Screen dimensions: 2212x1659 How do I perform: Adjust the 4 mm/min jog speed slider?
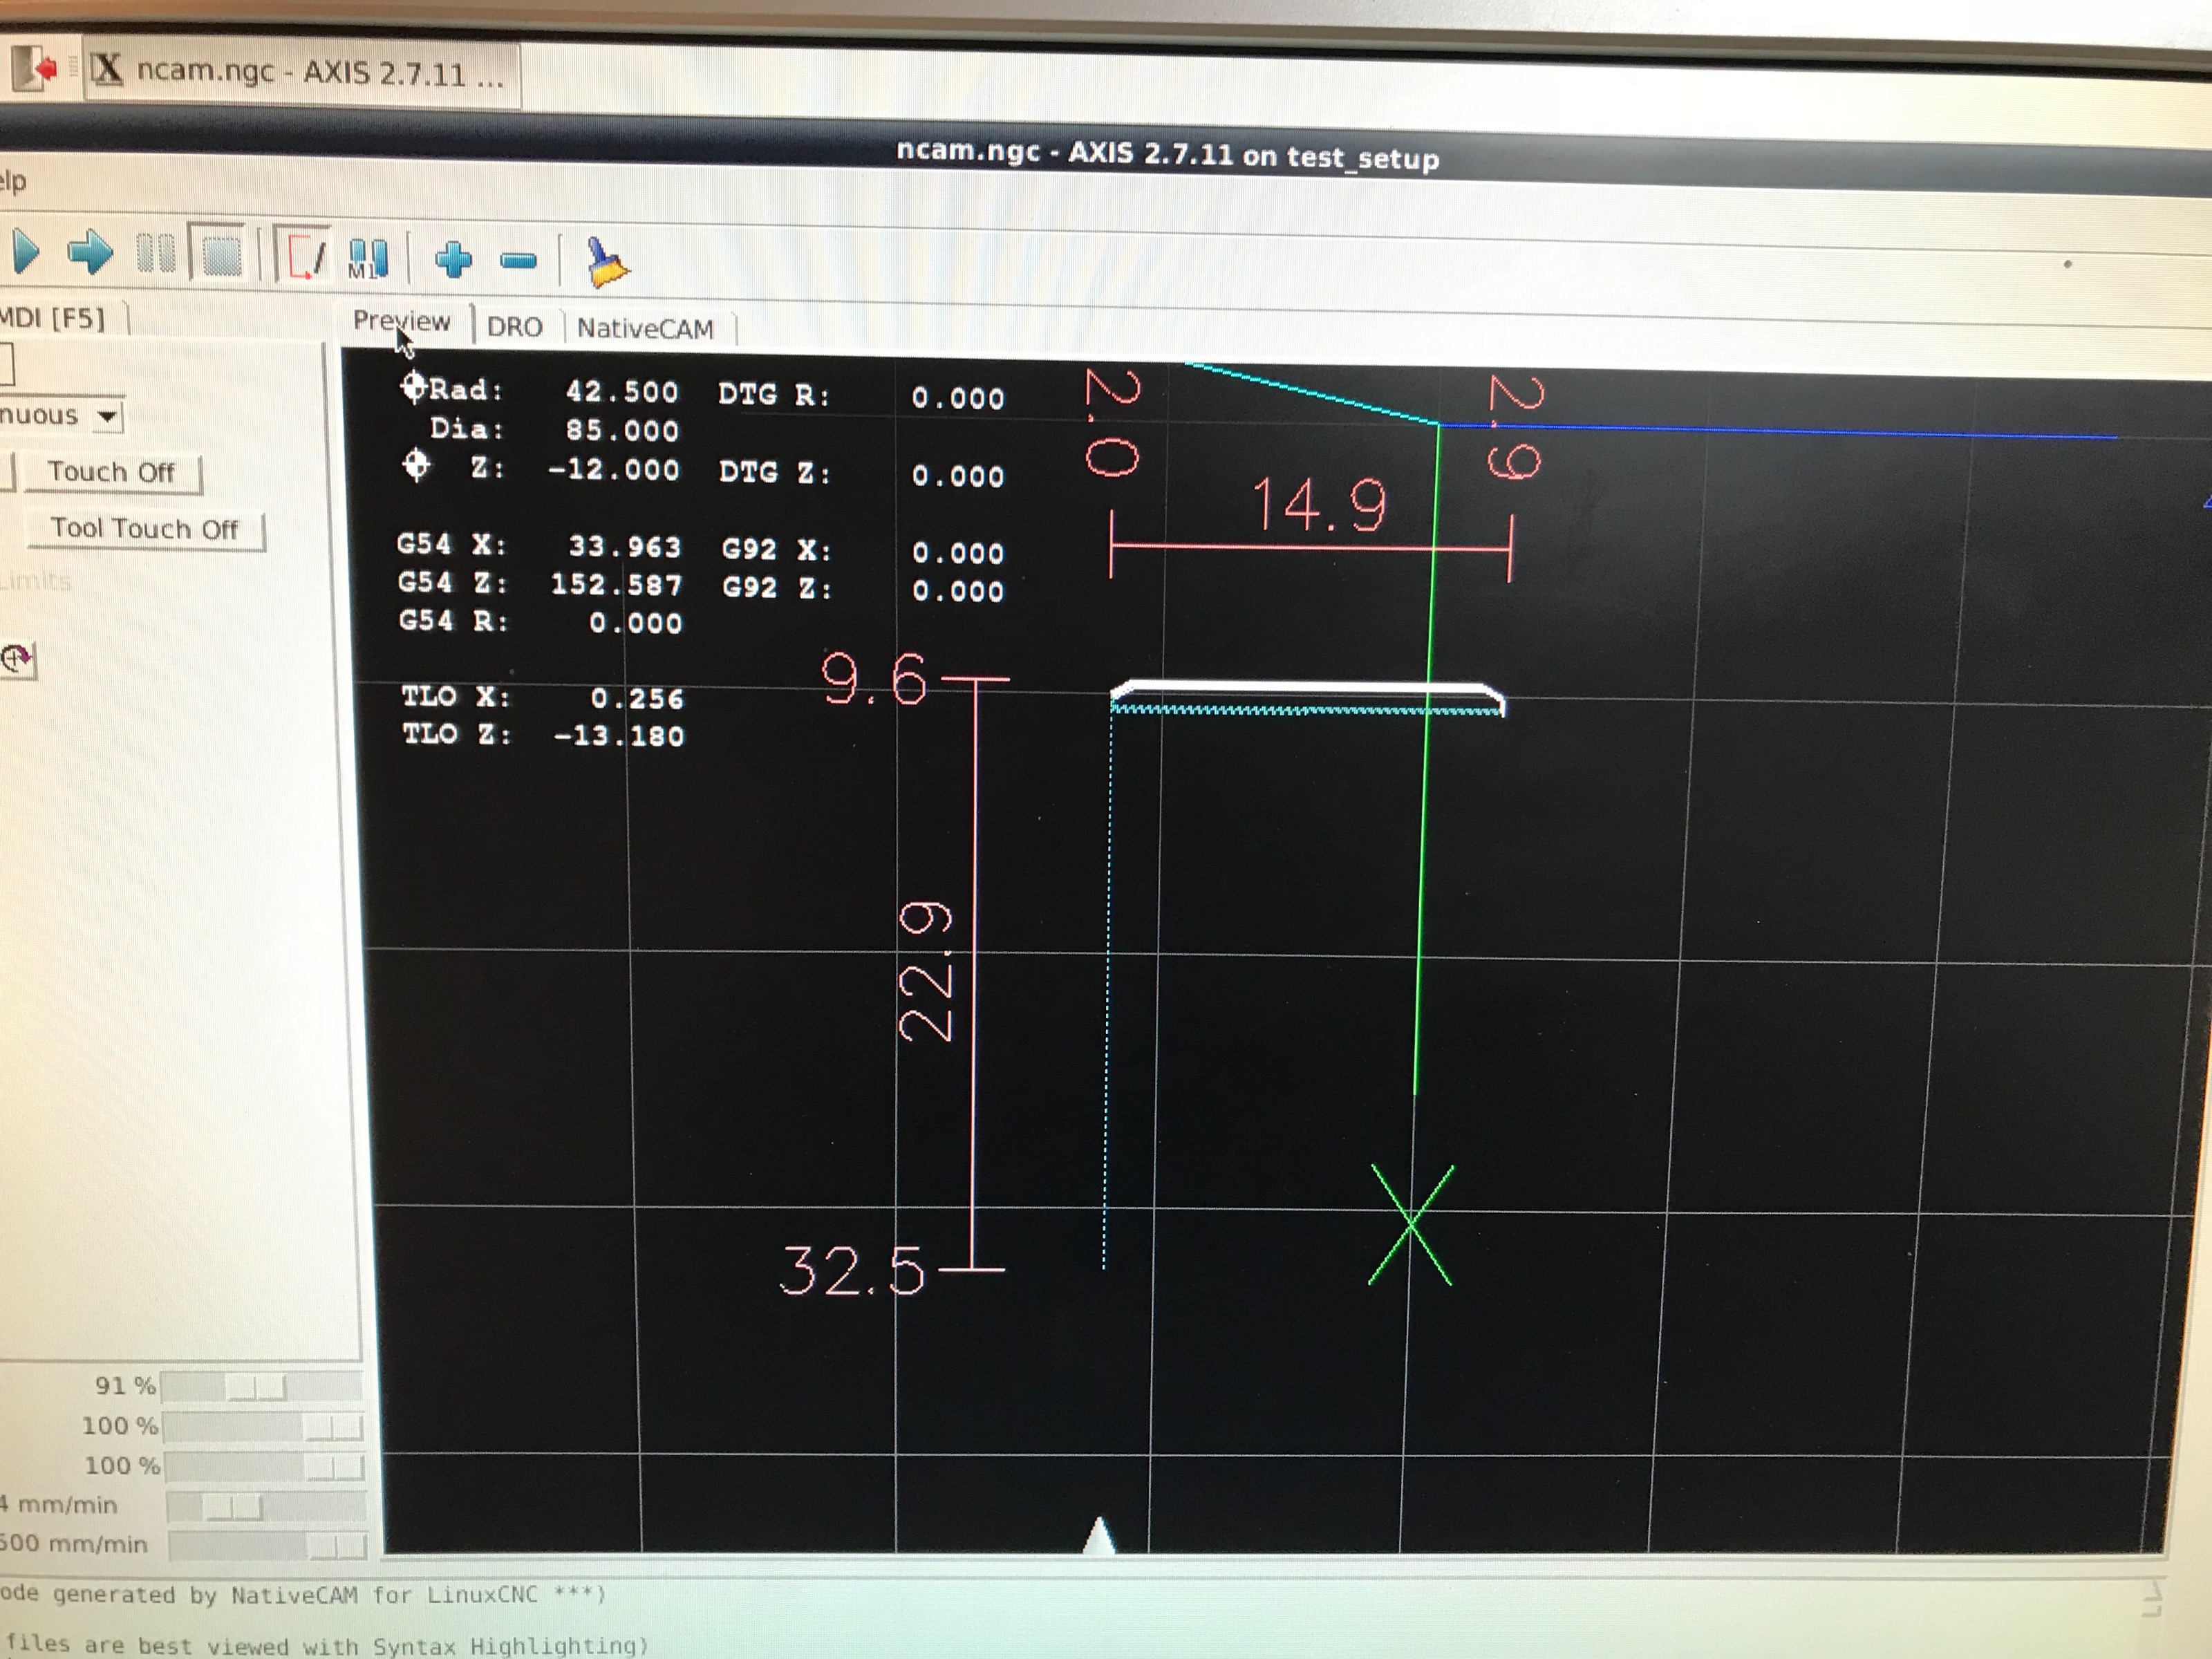(266, 1506)
